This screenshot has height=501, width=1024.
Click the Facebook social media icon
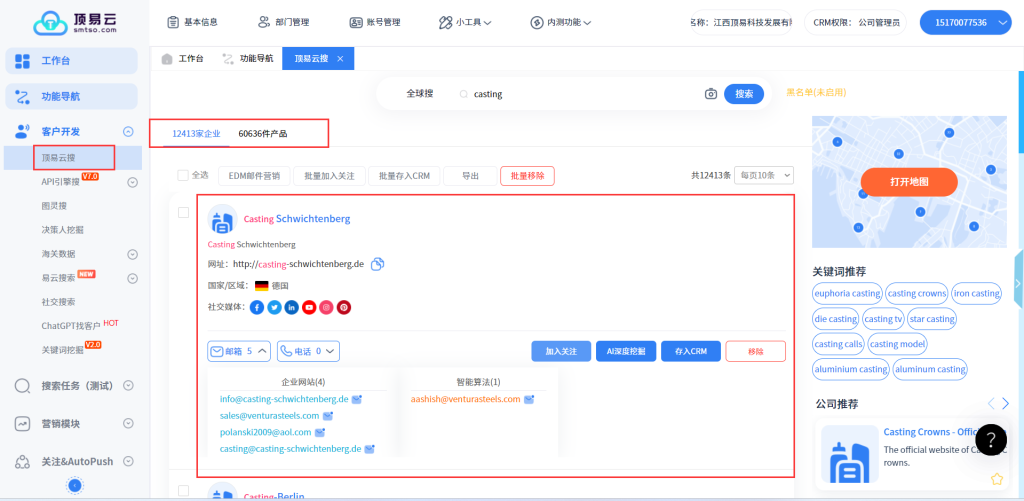(x=257, y=307)
